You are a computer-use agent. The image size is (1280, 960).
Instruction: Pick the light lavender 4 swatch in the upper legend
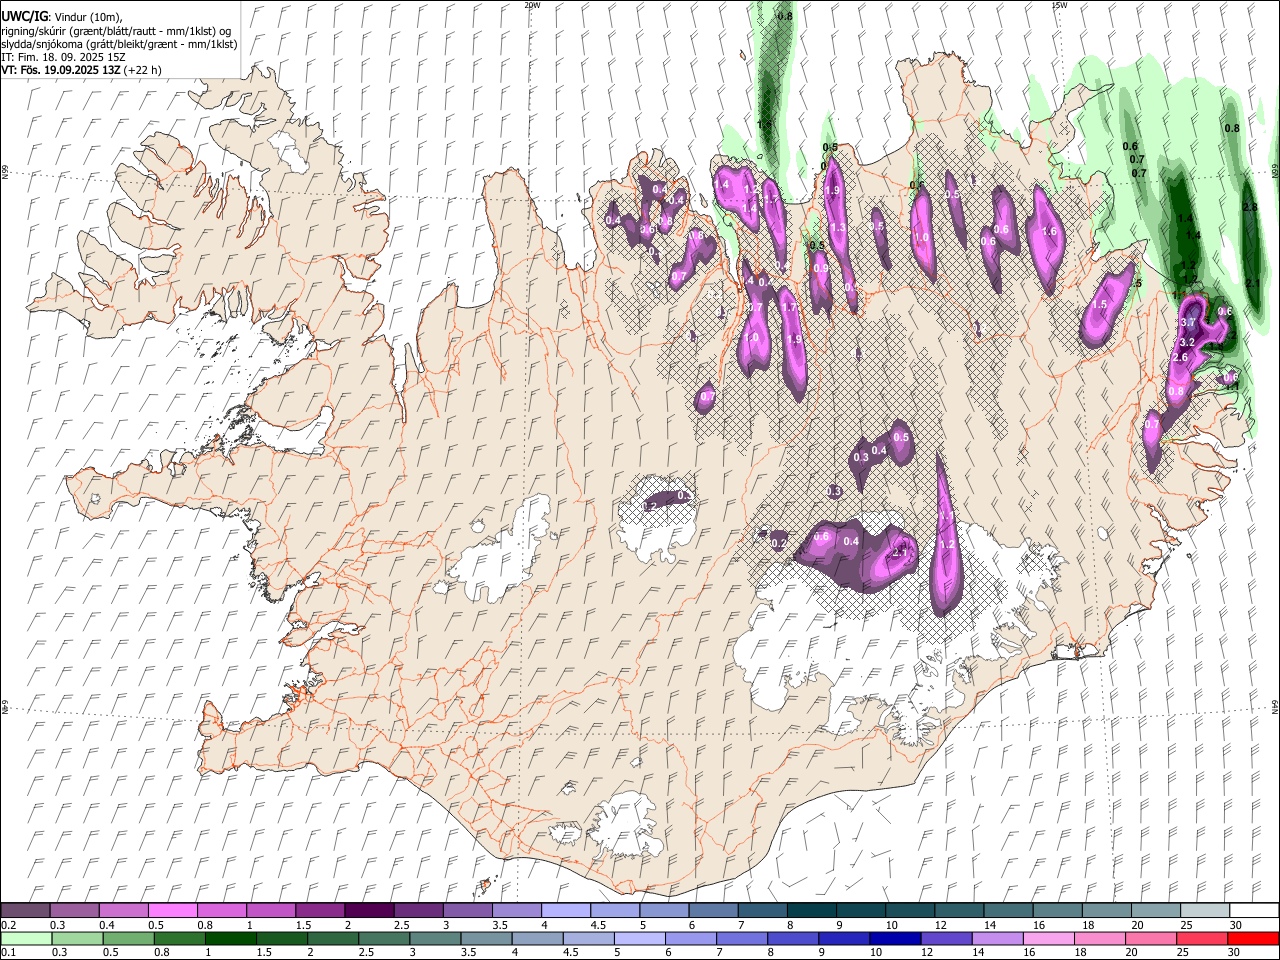tap(566, 911)
